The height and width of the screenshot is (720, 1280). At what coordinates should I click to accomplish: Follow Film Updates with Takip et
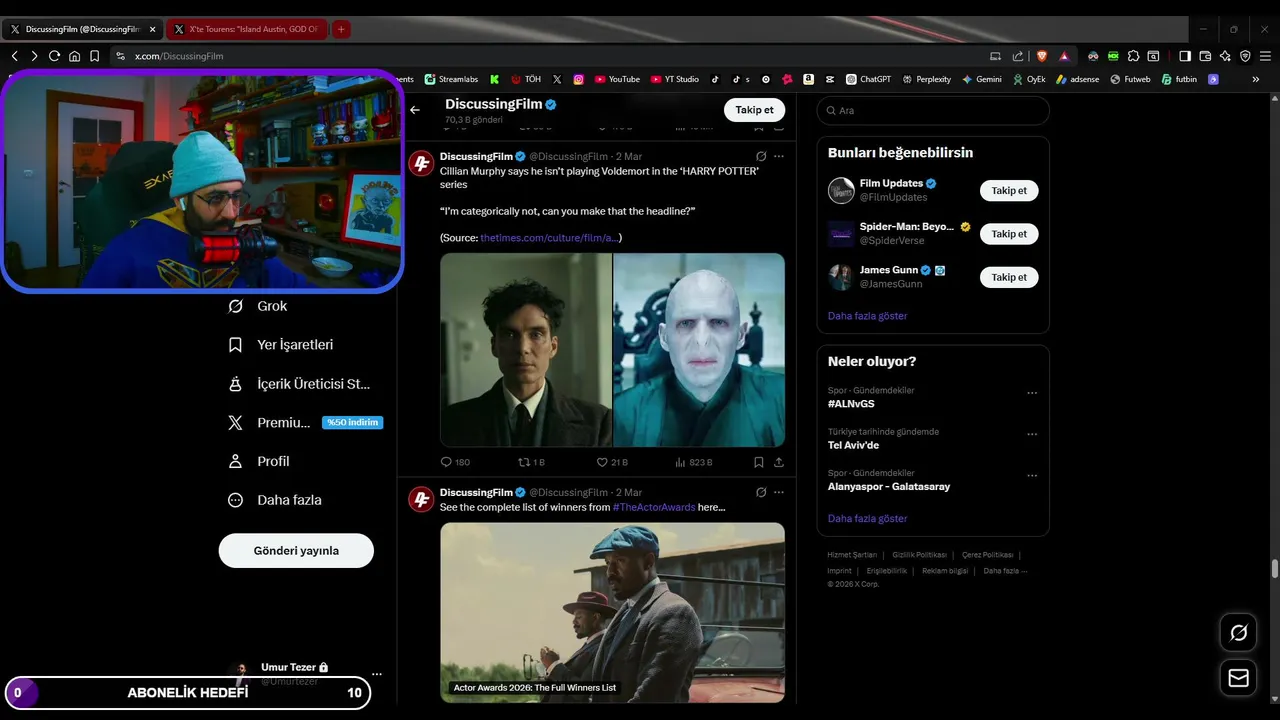(x=1009, y=190)
